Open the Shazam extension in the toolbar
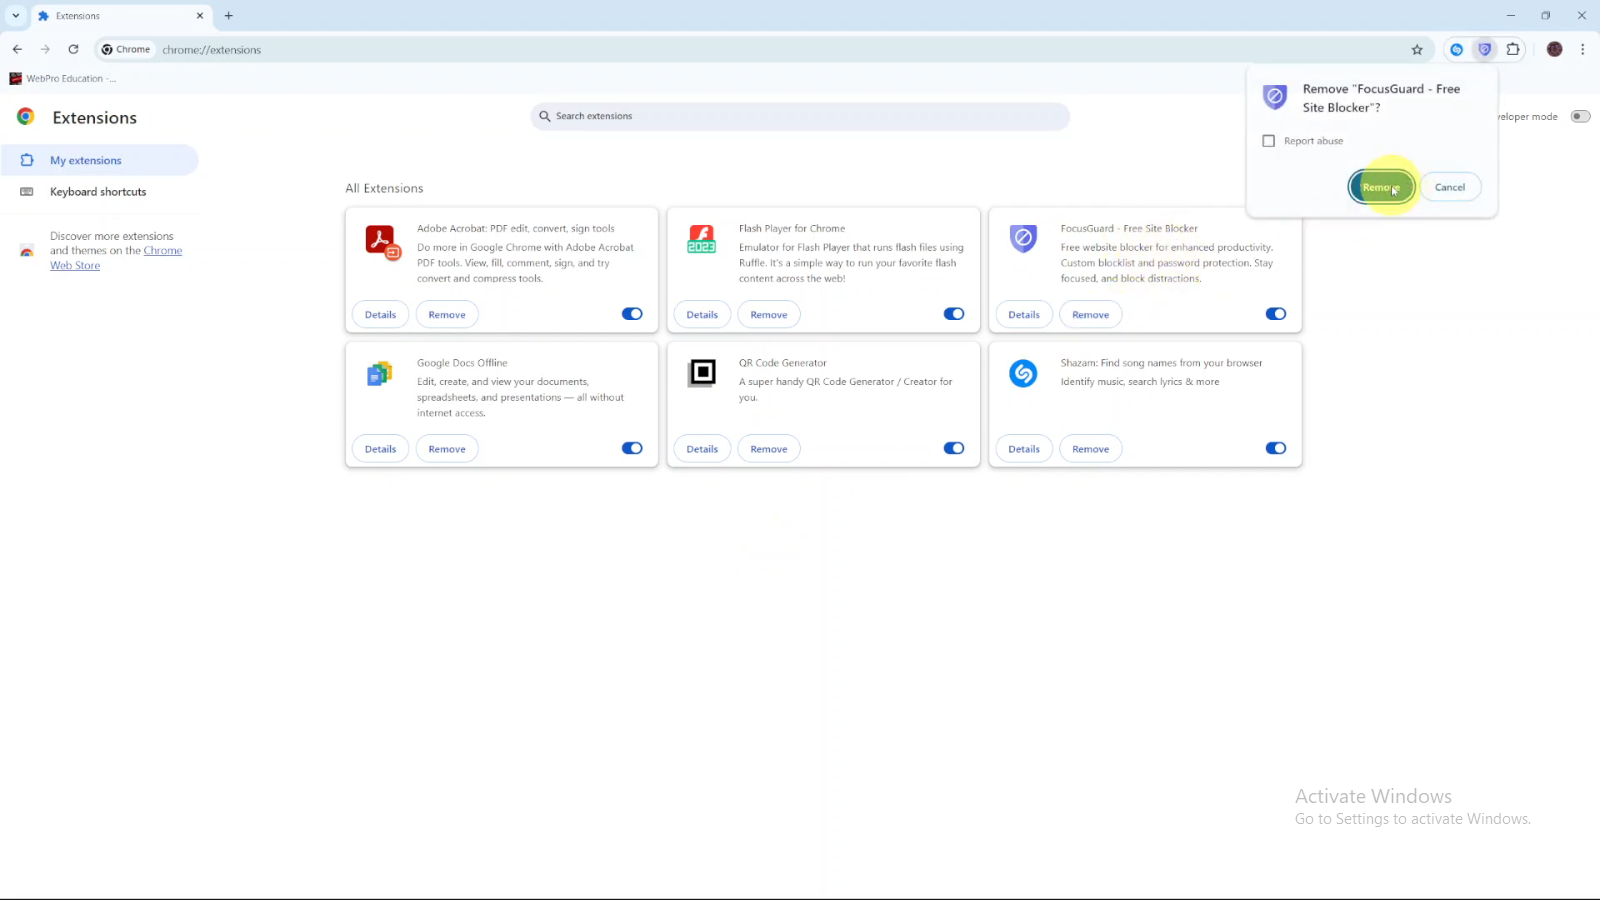1600x900 pixels. tap(1457, 49)
